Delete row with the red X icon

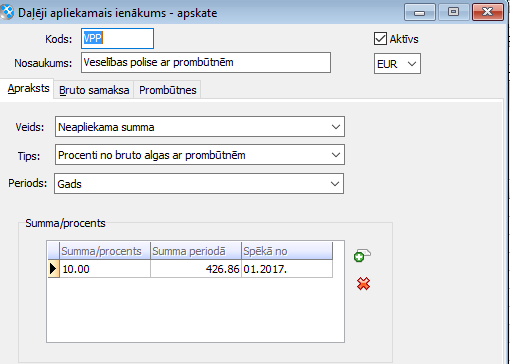point(363,284)
